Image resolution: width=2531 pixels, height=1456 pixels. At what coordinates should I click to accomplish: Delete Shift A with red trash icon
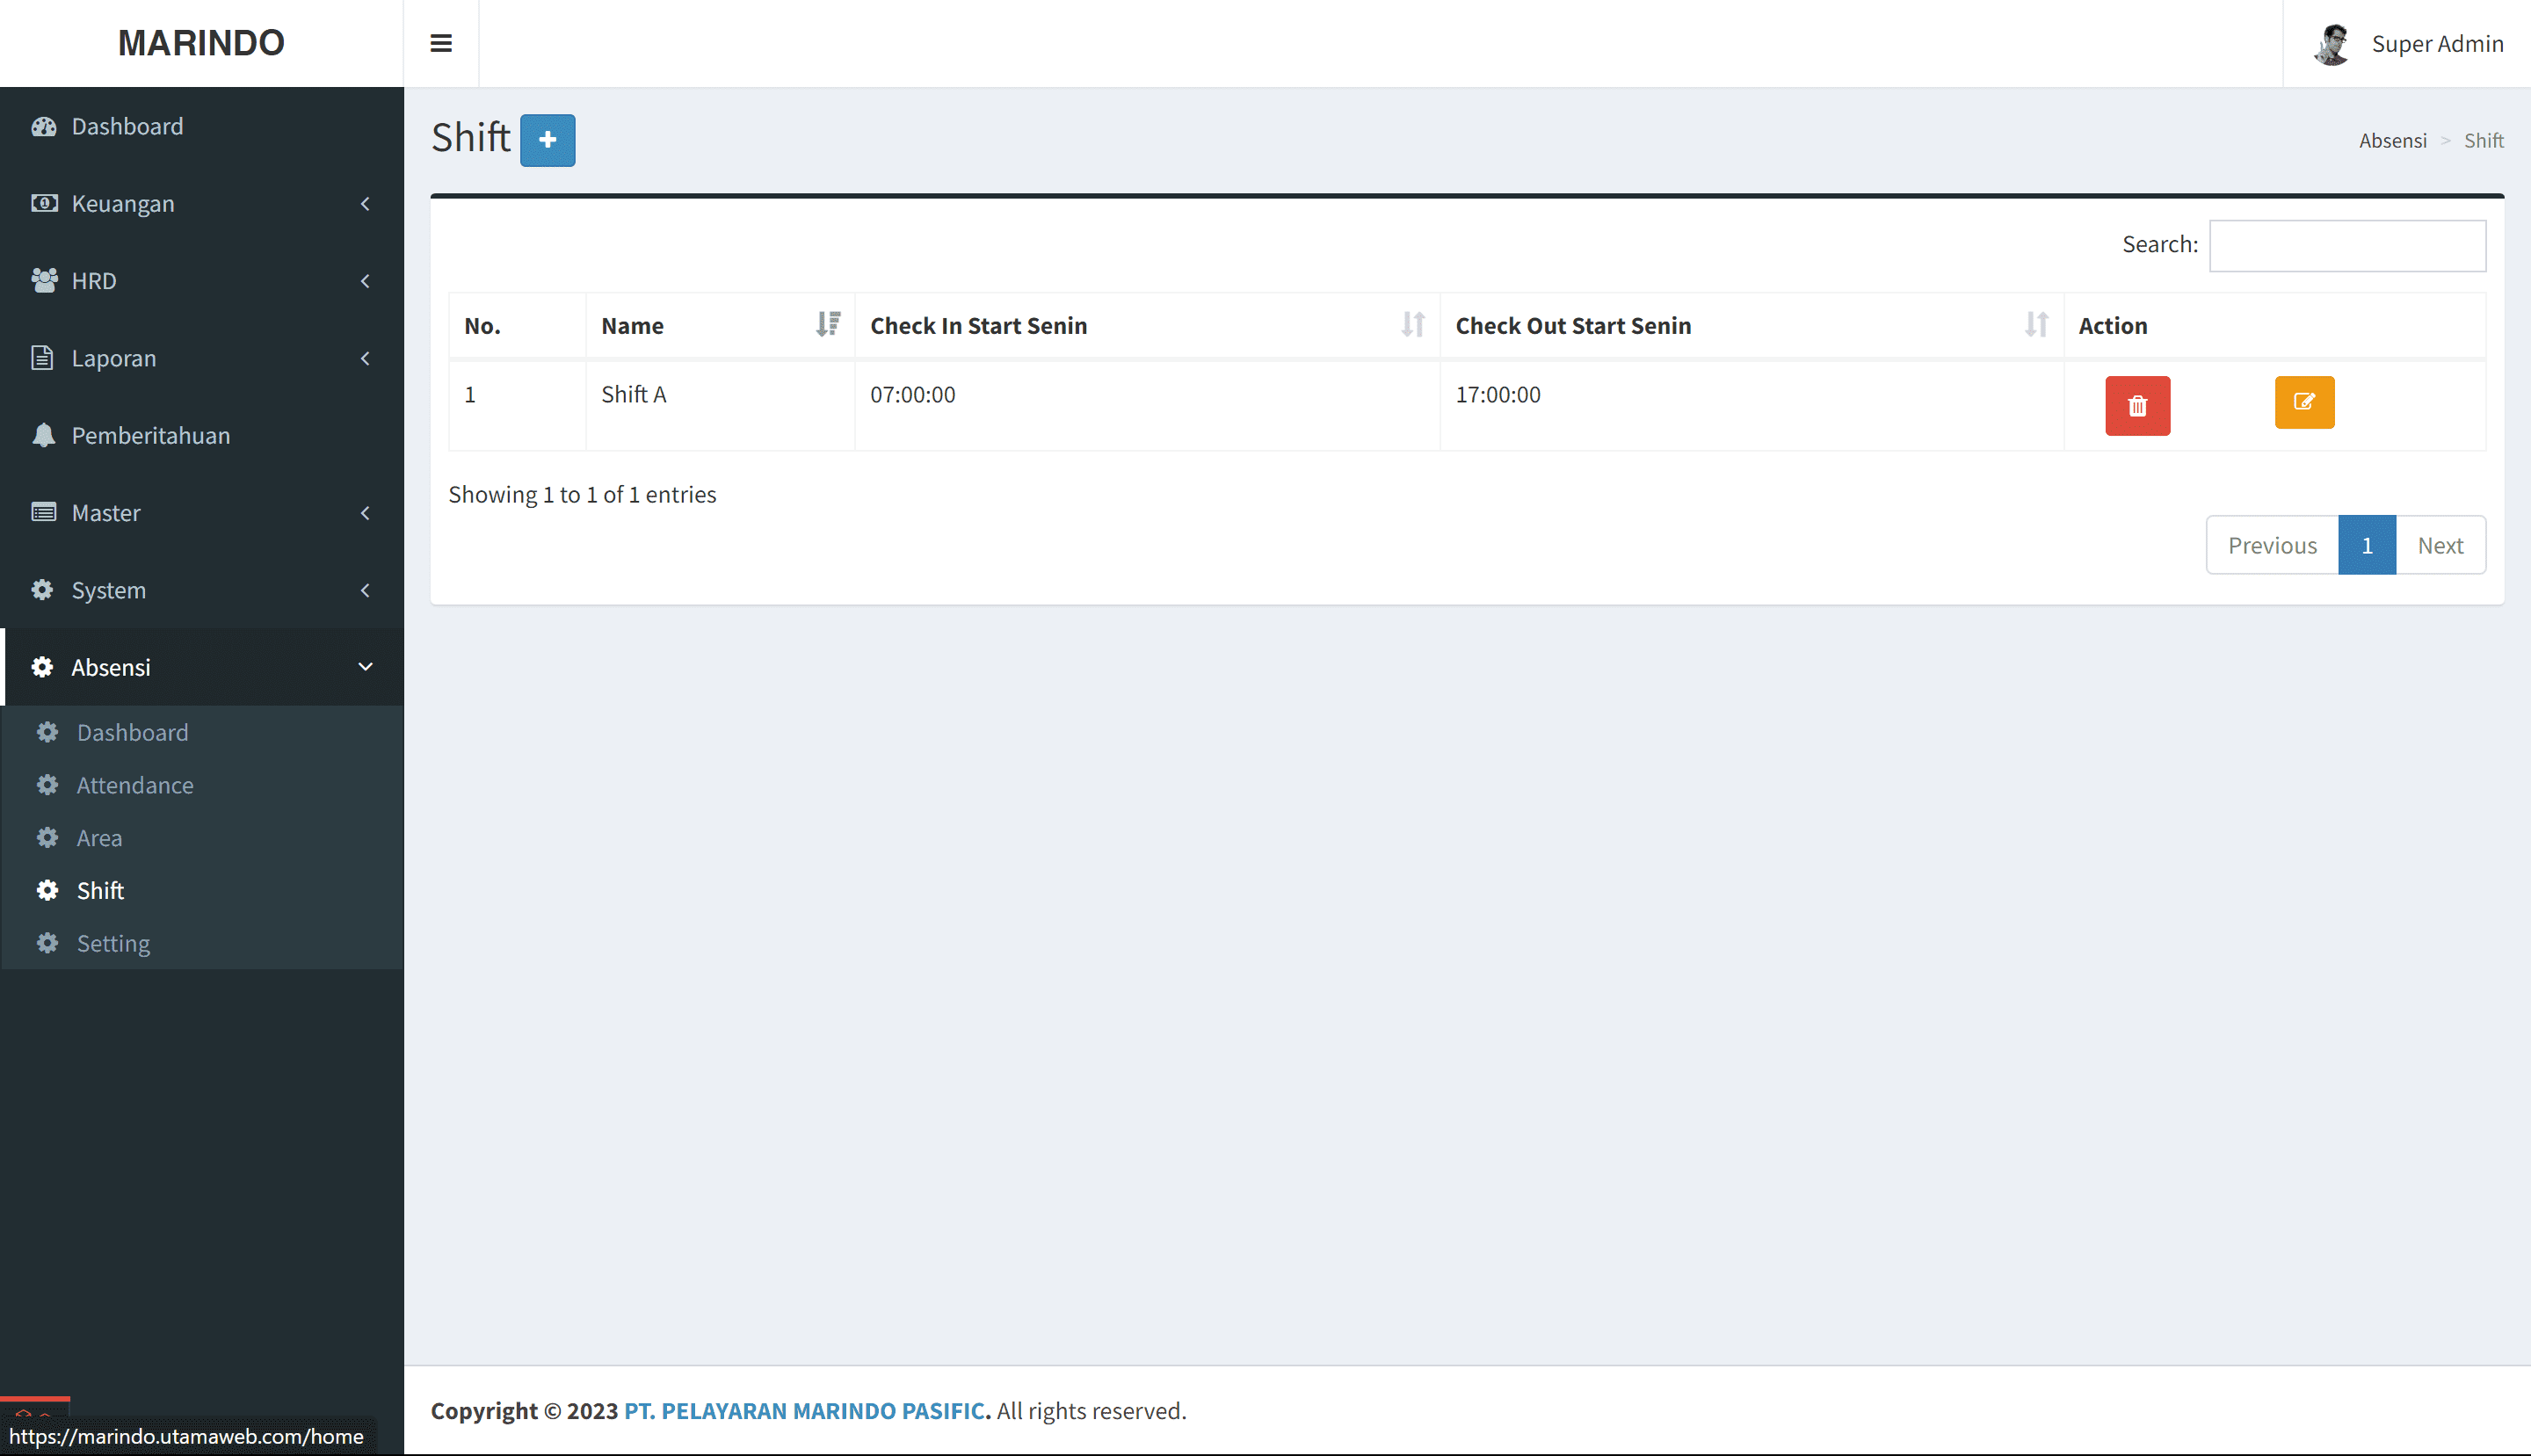coord(2137,405)
